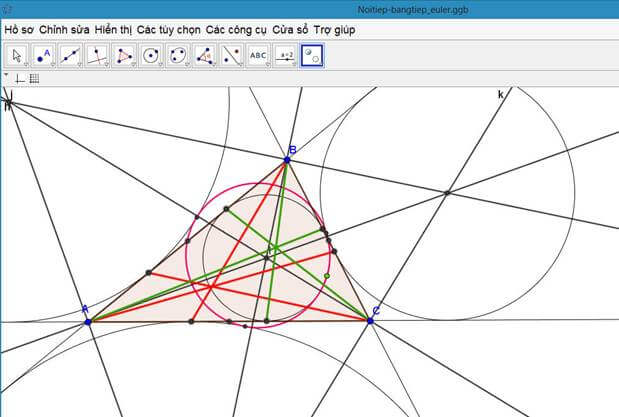619x417 pixels.
Task: Open the Hiển thị menu
Action: pyautogui.click(x=113, y=30)
